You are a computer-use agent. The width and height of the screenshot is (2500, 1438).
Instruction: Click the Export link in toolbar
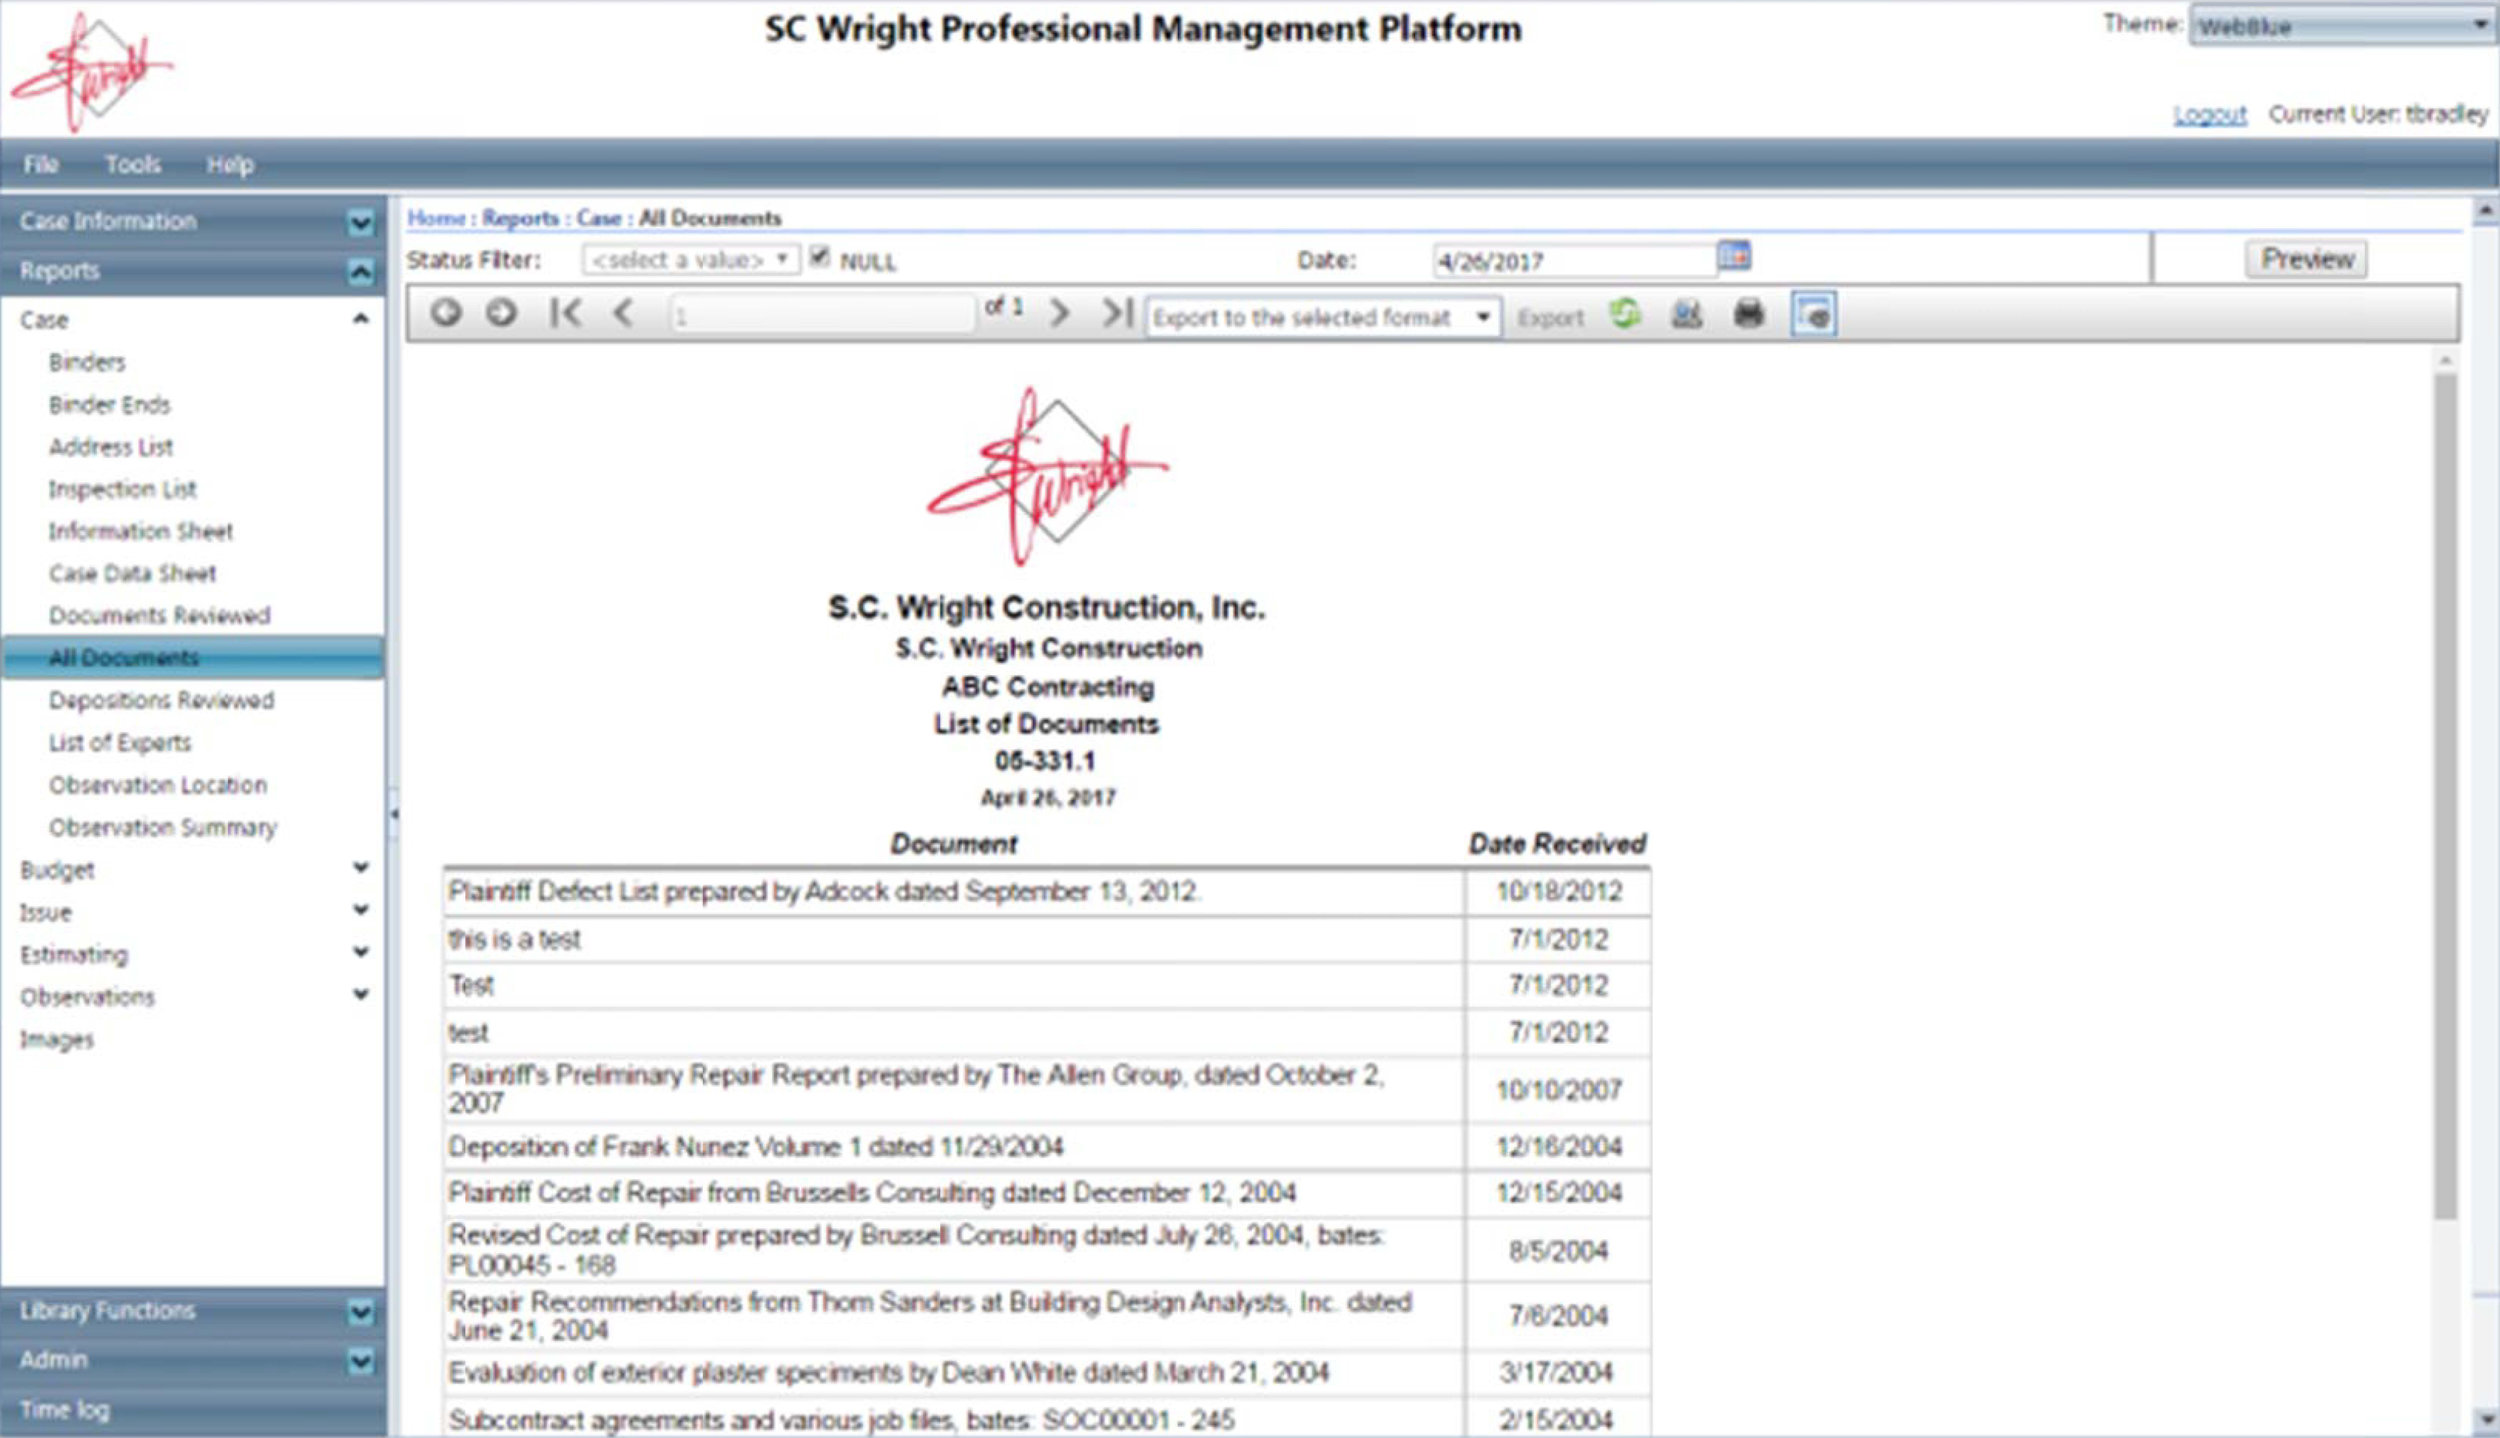pos(1550,318)
